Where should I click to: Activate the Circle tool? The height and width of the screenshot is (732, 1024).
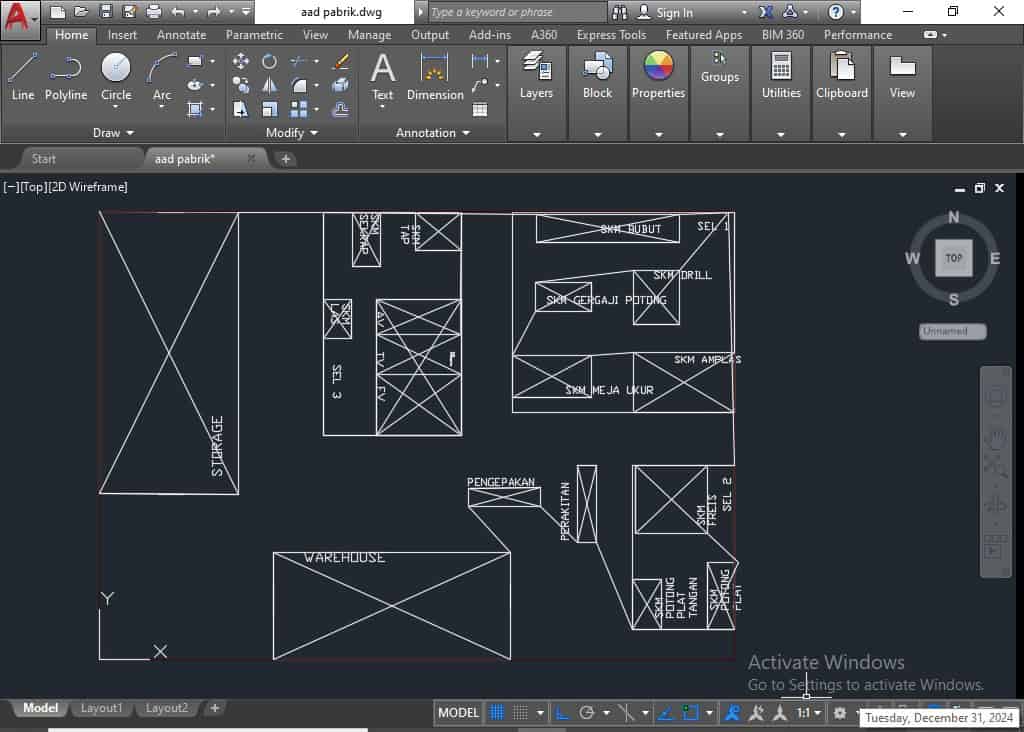click(116, 77)
